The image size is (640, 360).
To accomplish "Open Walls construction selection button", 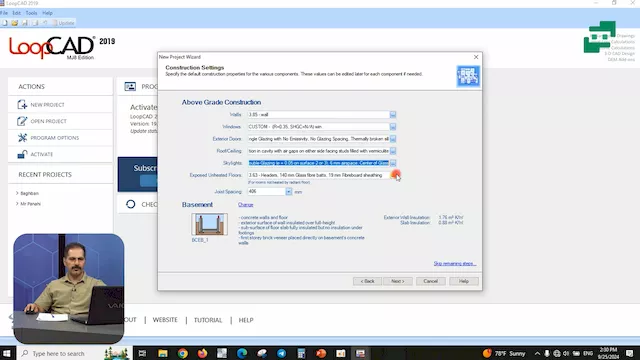I will click(393, 115).
